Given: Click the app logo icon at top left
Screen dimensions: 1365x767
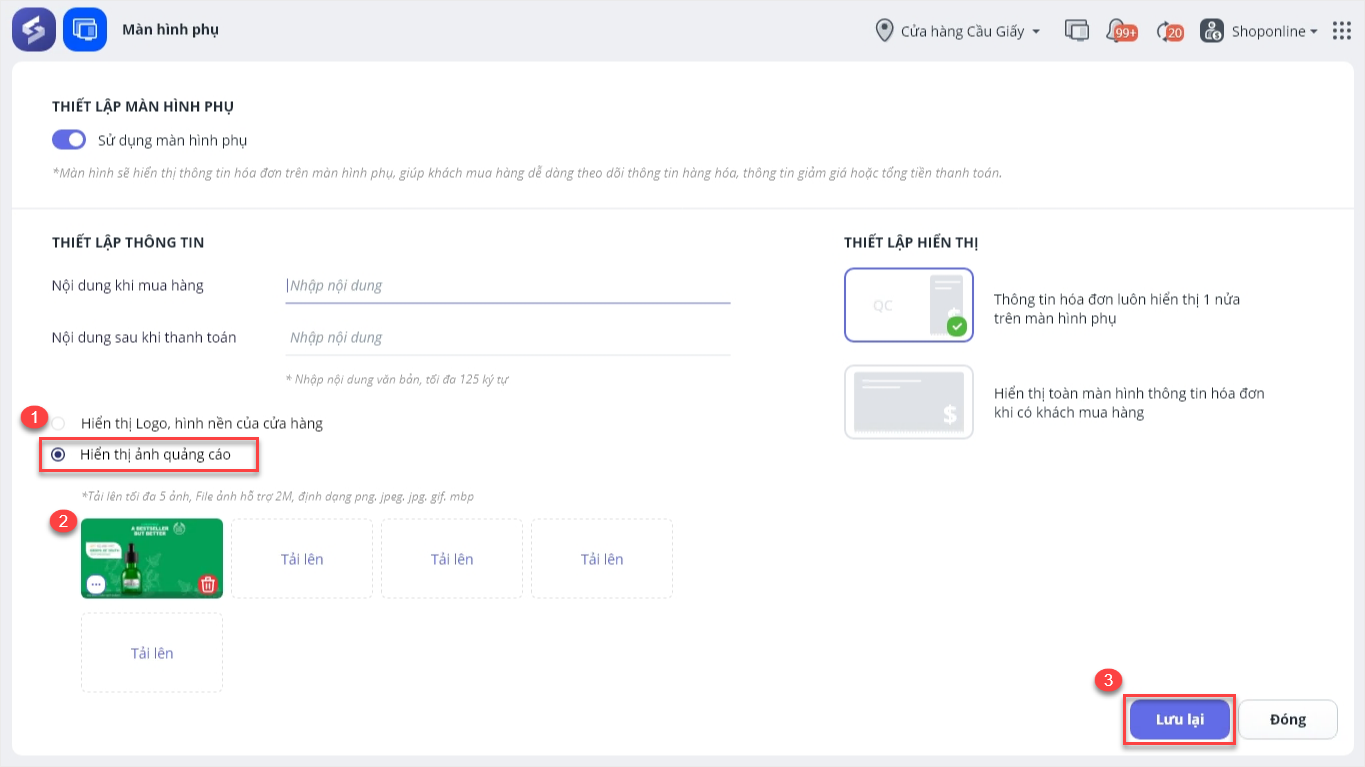Looking at the screenshot, I should (x=34, y=30).
